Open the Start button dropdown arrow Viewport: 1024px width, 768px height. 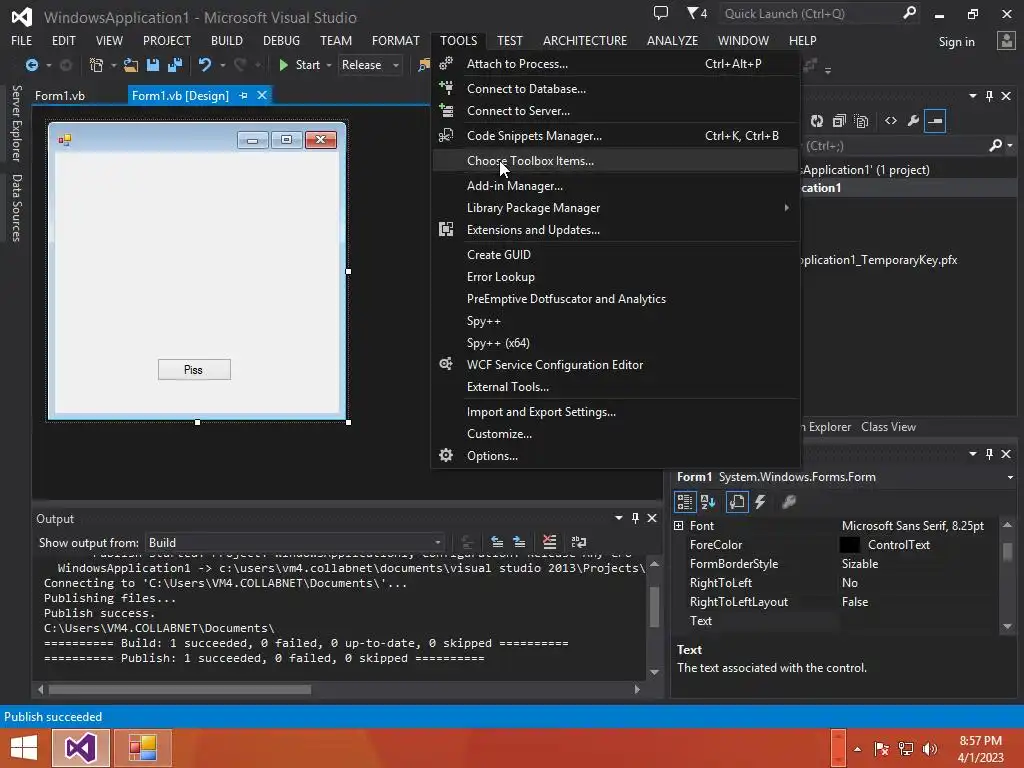coord(328,65)
